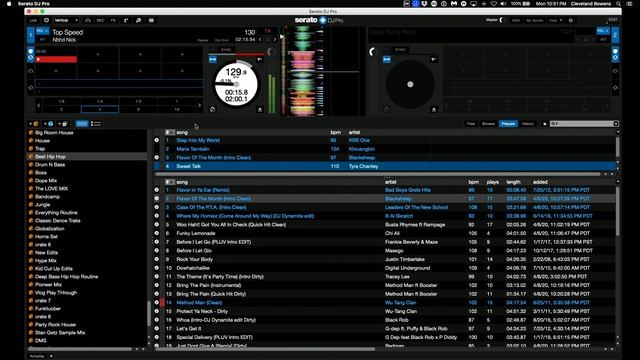Click the library search field
Image resolution: width=640 pixels, height=360 pixels.
tap(584, 124)
